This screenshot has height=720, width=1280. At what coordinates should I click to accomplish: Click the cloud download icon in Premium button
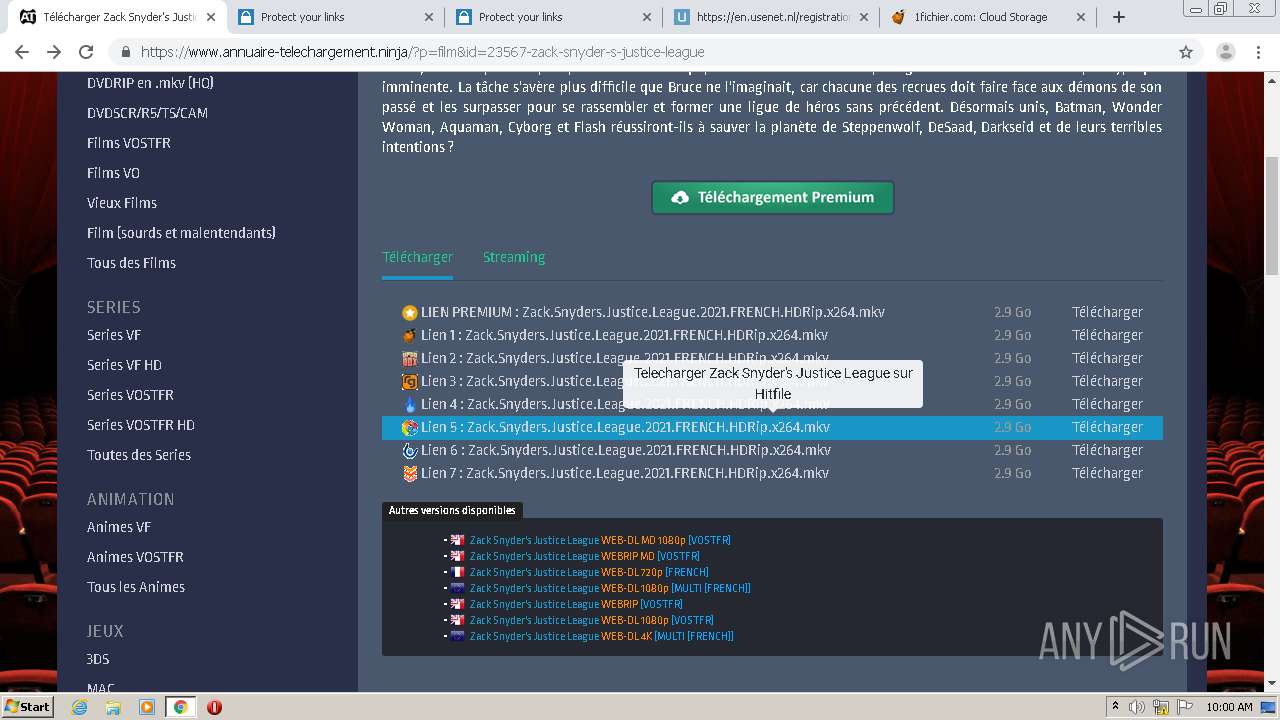click(x=680, y=198)
